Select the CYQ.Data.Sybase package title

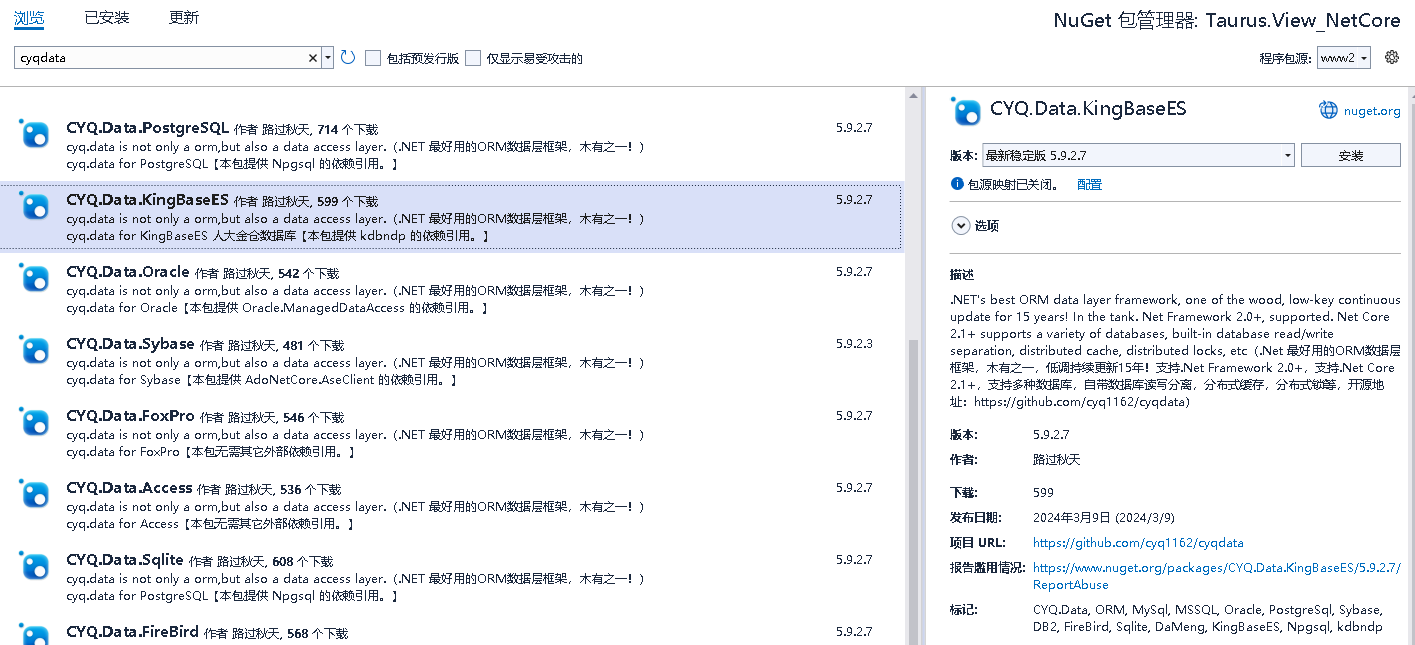[x=130, y=344]
